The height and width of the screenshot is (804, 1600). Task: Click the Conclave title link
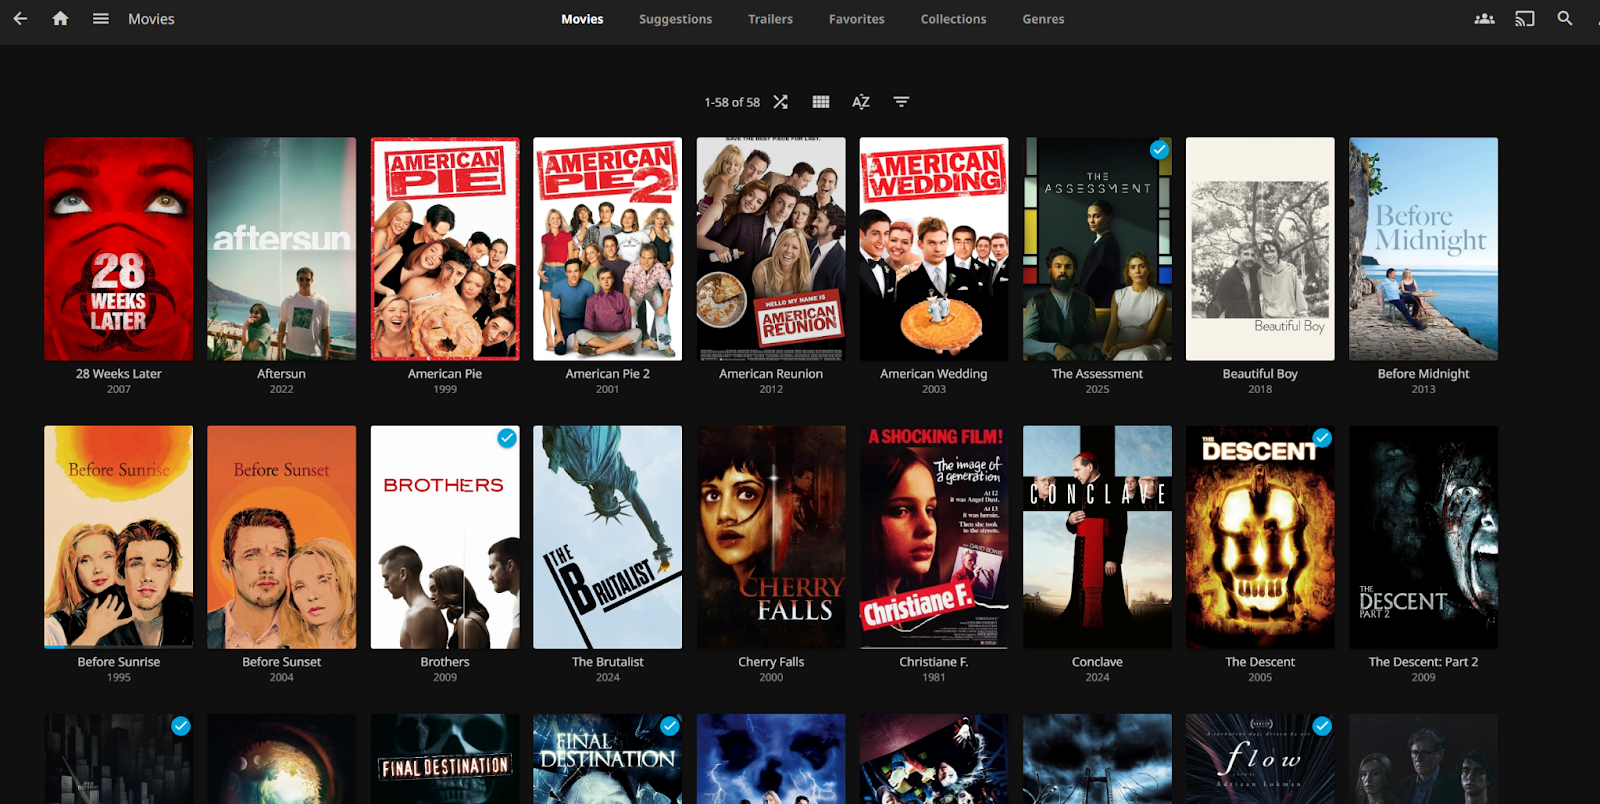click(x=1097, y=662)
